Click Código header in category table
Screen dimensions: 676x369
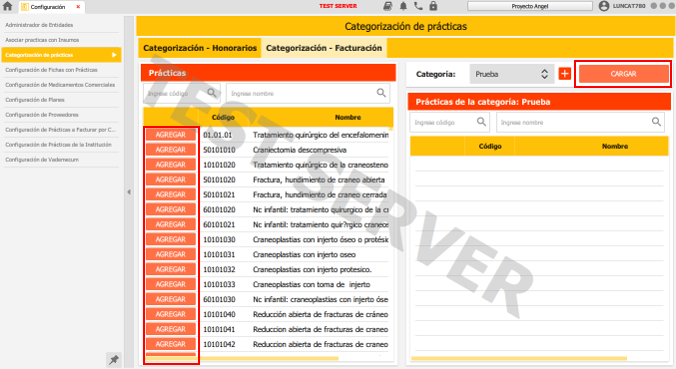click(x=490, y=146)
